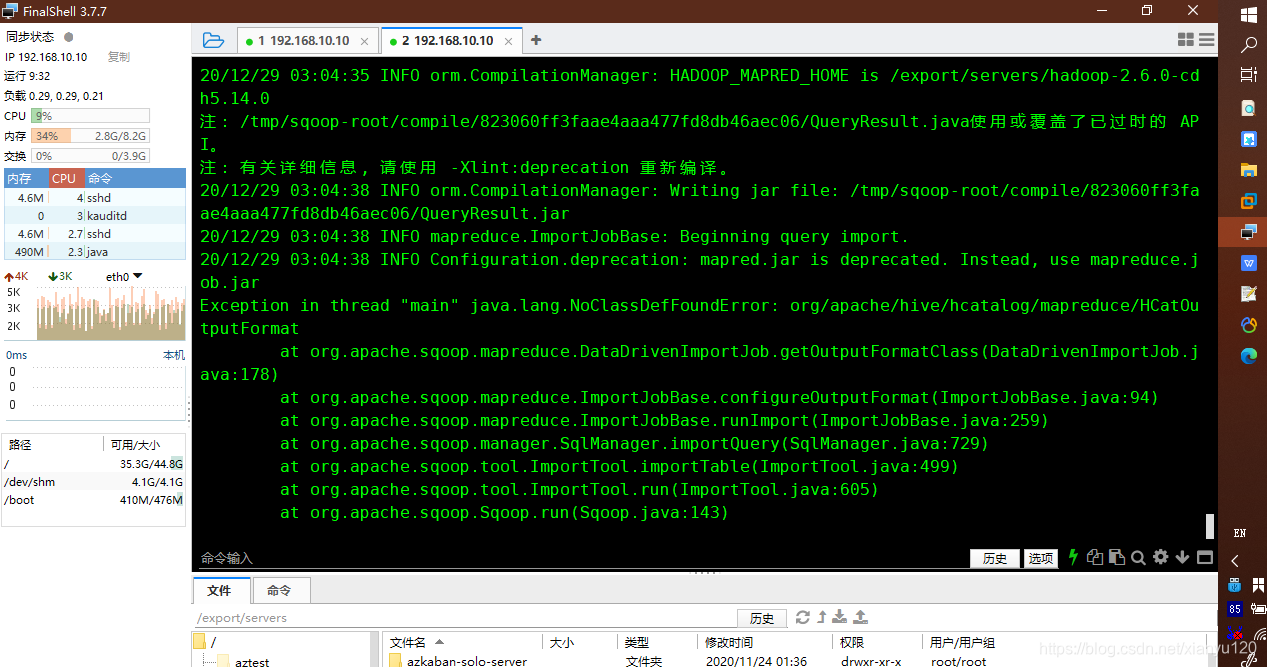Open the WPS Writer taskbar icon
The image size is (1267, 667).
[x=1249, y=263]
